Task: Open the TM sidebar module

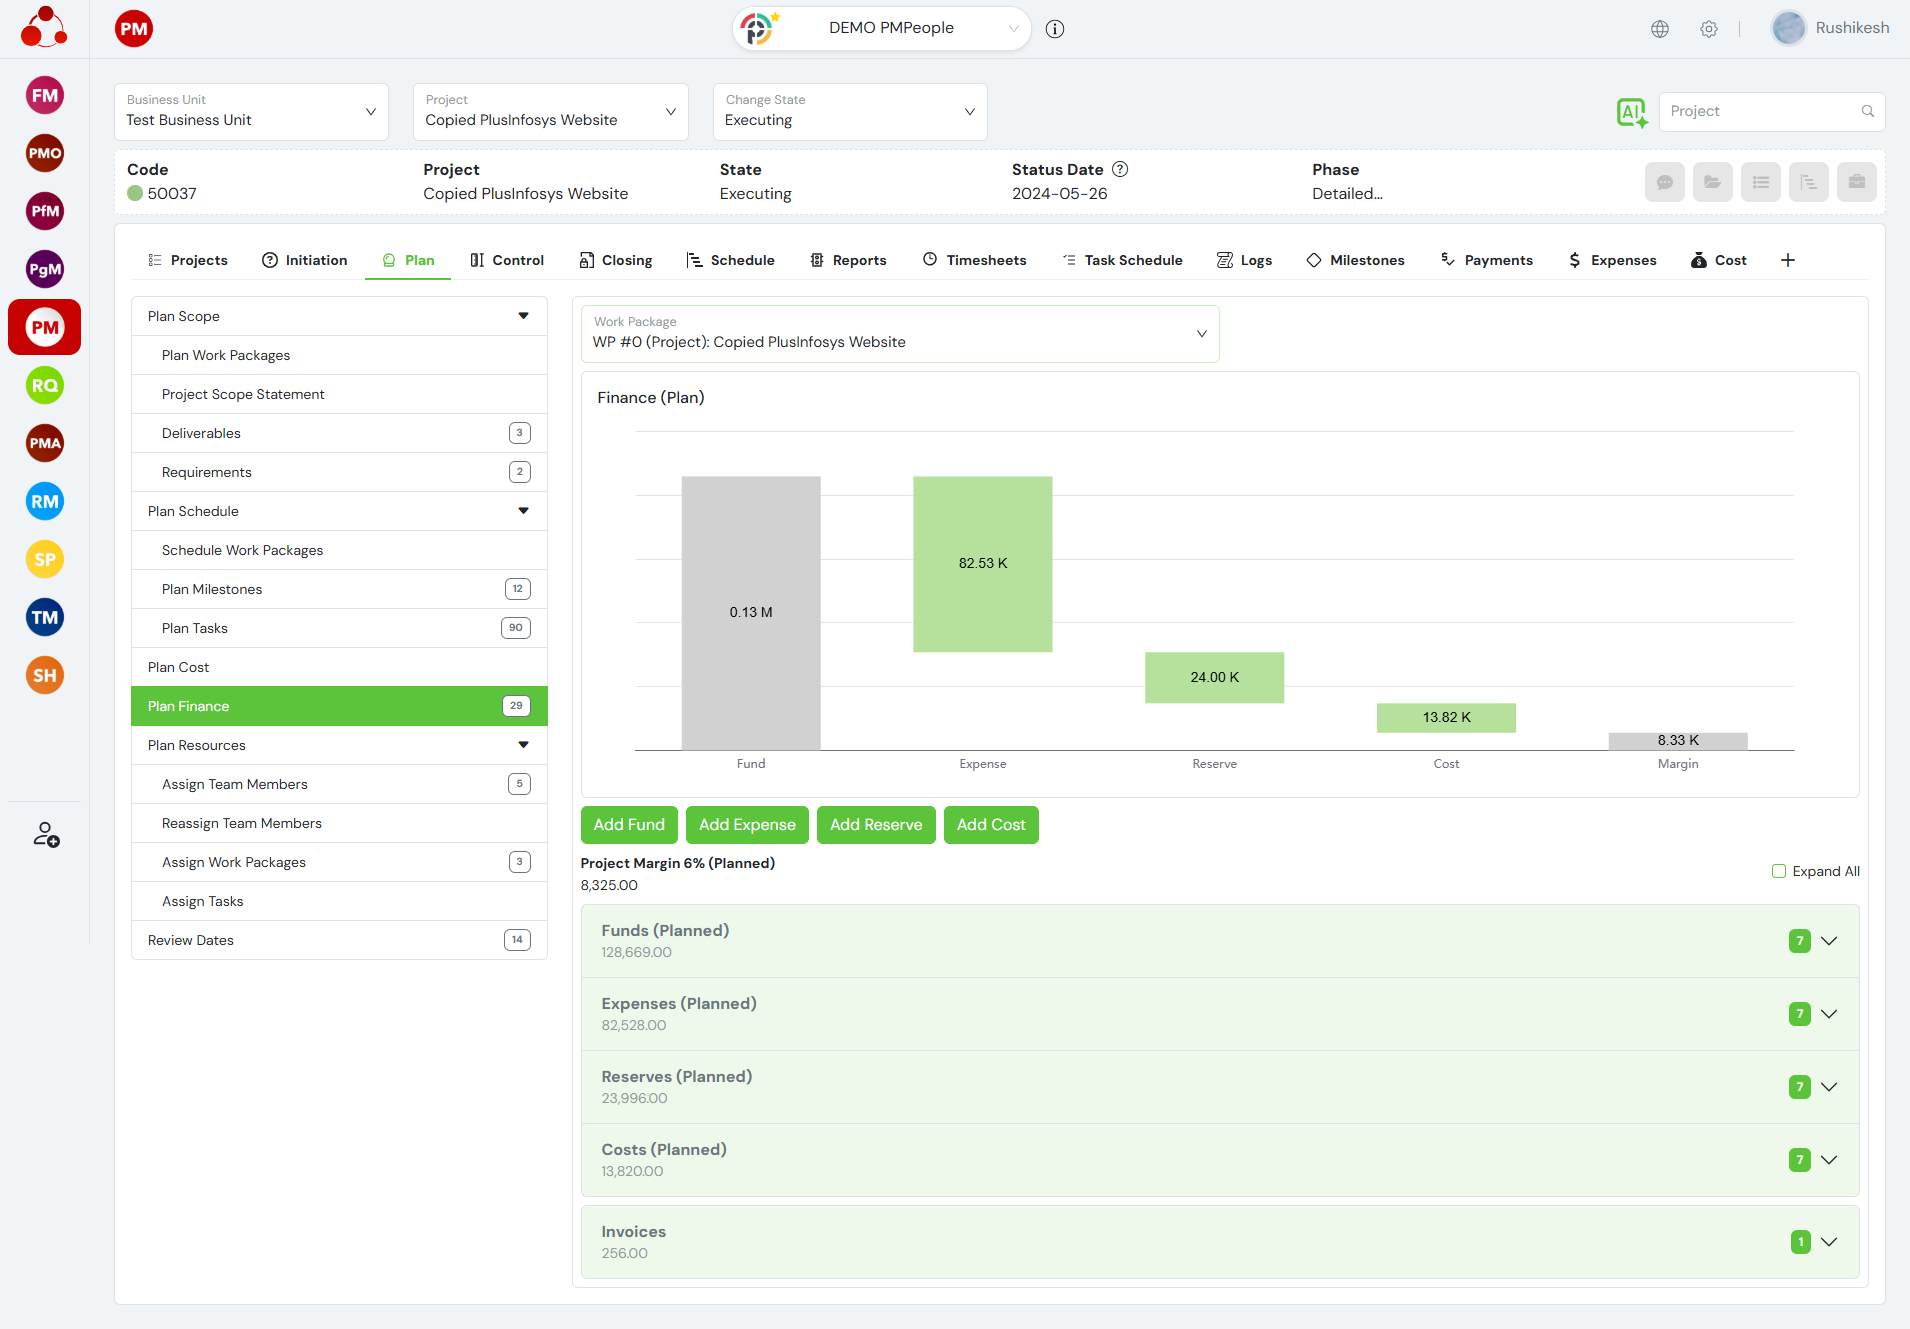Action: [x=44, y=618]
